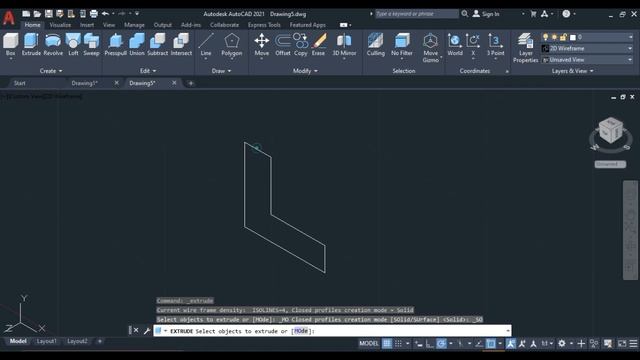
Task: Click the keyword search field
Action: click(417, 14)
